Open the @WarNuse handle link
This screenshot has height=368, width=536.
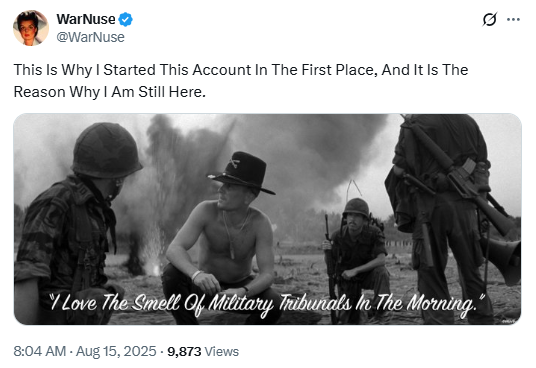[90, 37]
